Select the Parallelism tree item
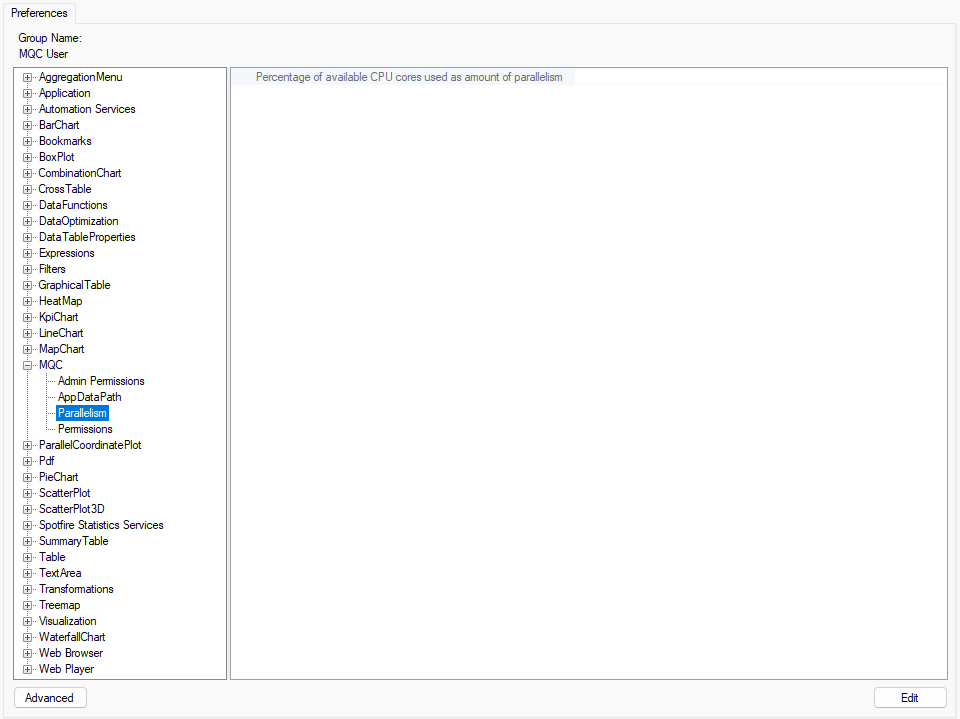 [81, 413]
